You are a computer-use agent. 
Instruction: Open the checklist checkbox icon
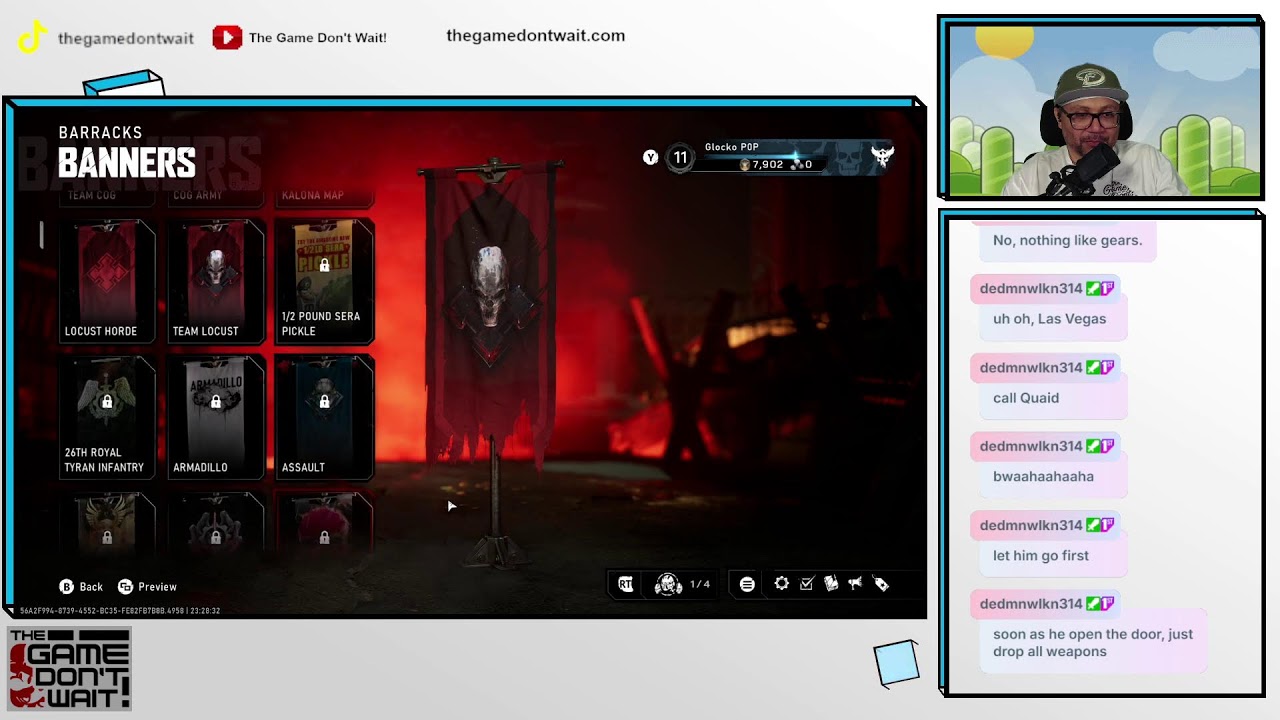point(807,584)
